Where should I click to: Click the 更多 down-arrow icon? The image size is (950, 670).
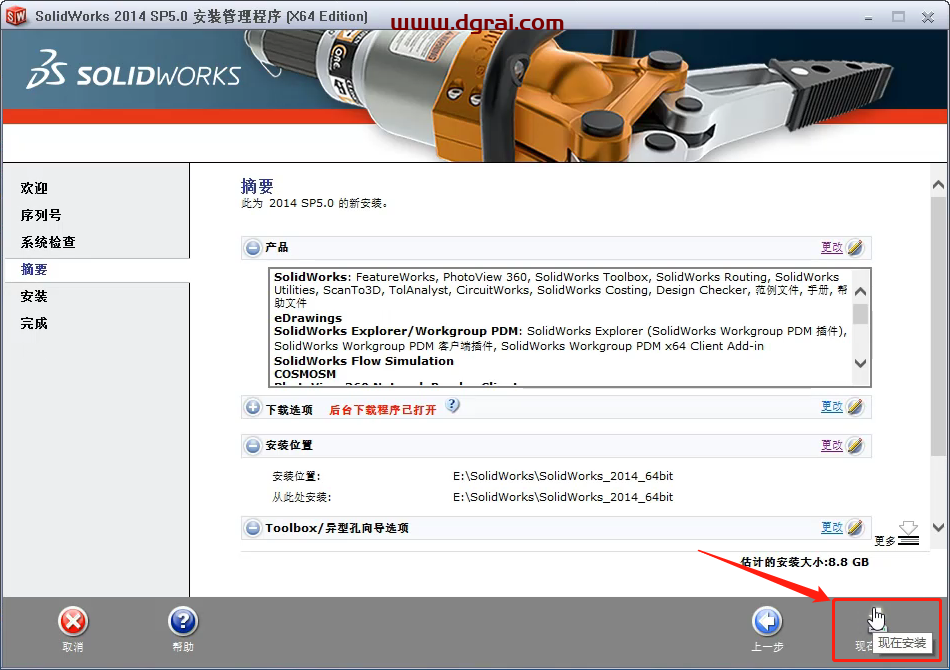coord(908,533)
